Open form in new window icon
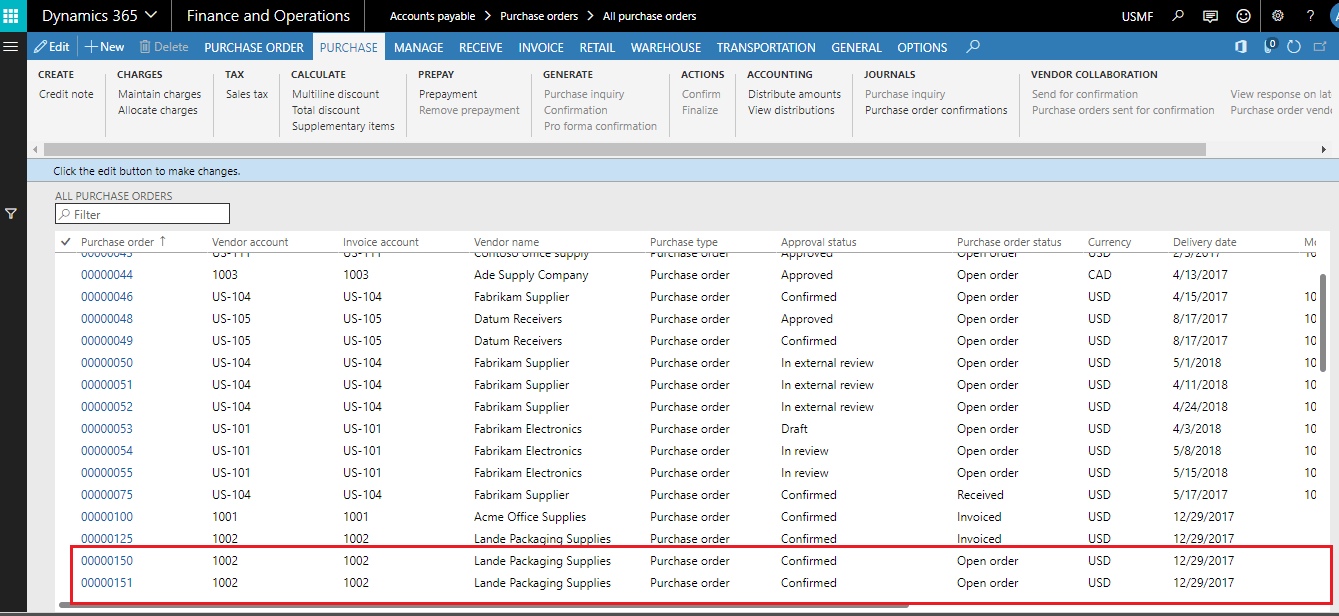 tap(1322, 46)
